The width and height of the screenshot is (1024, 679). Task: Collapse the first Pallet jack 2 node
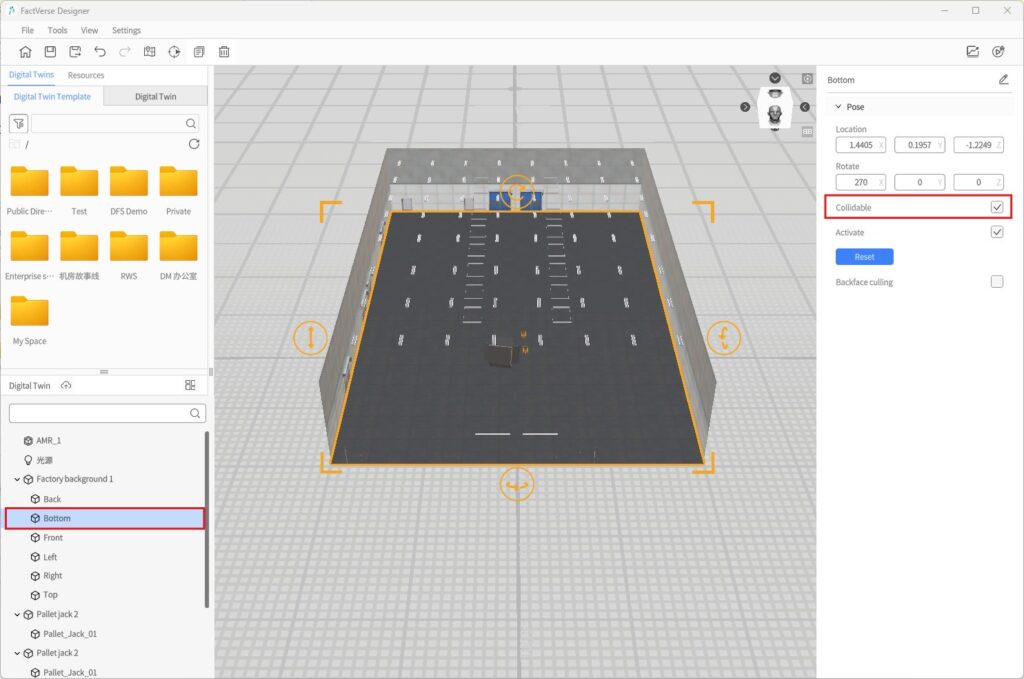[x=17, y=614]
